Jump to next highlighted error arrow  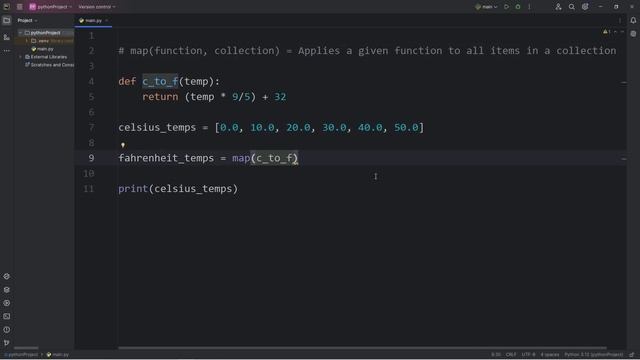(x=622, y=31)
